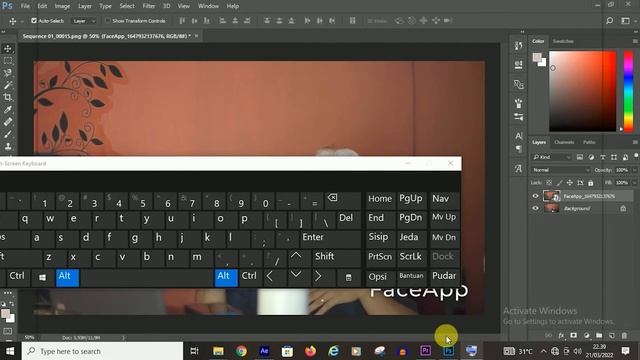Open the Paragraph panel icon

[518, 149]
